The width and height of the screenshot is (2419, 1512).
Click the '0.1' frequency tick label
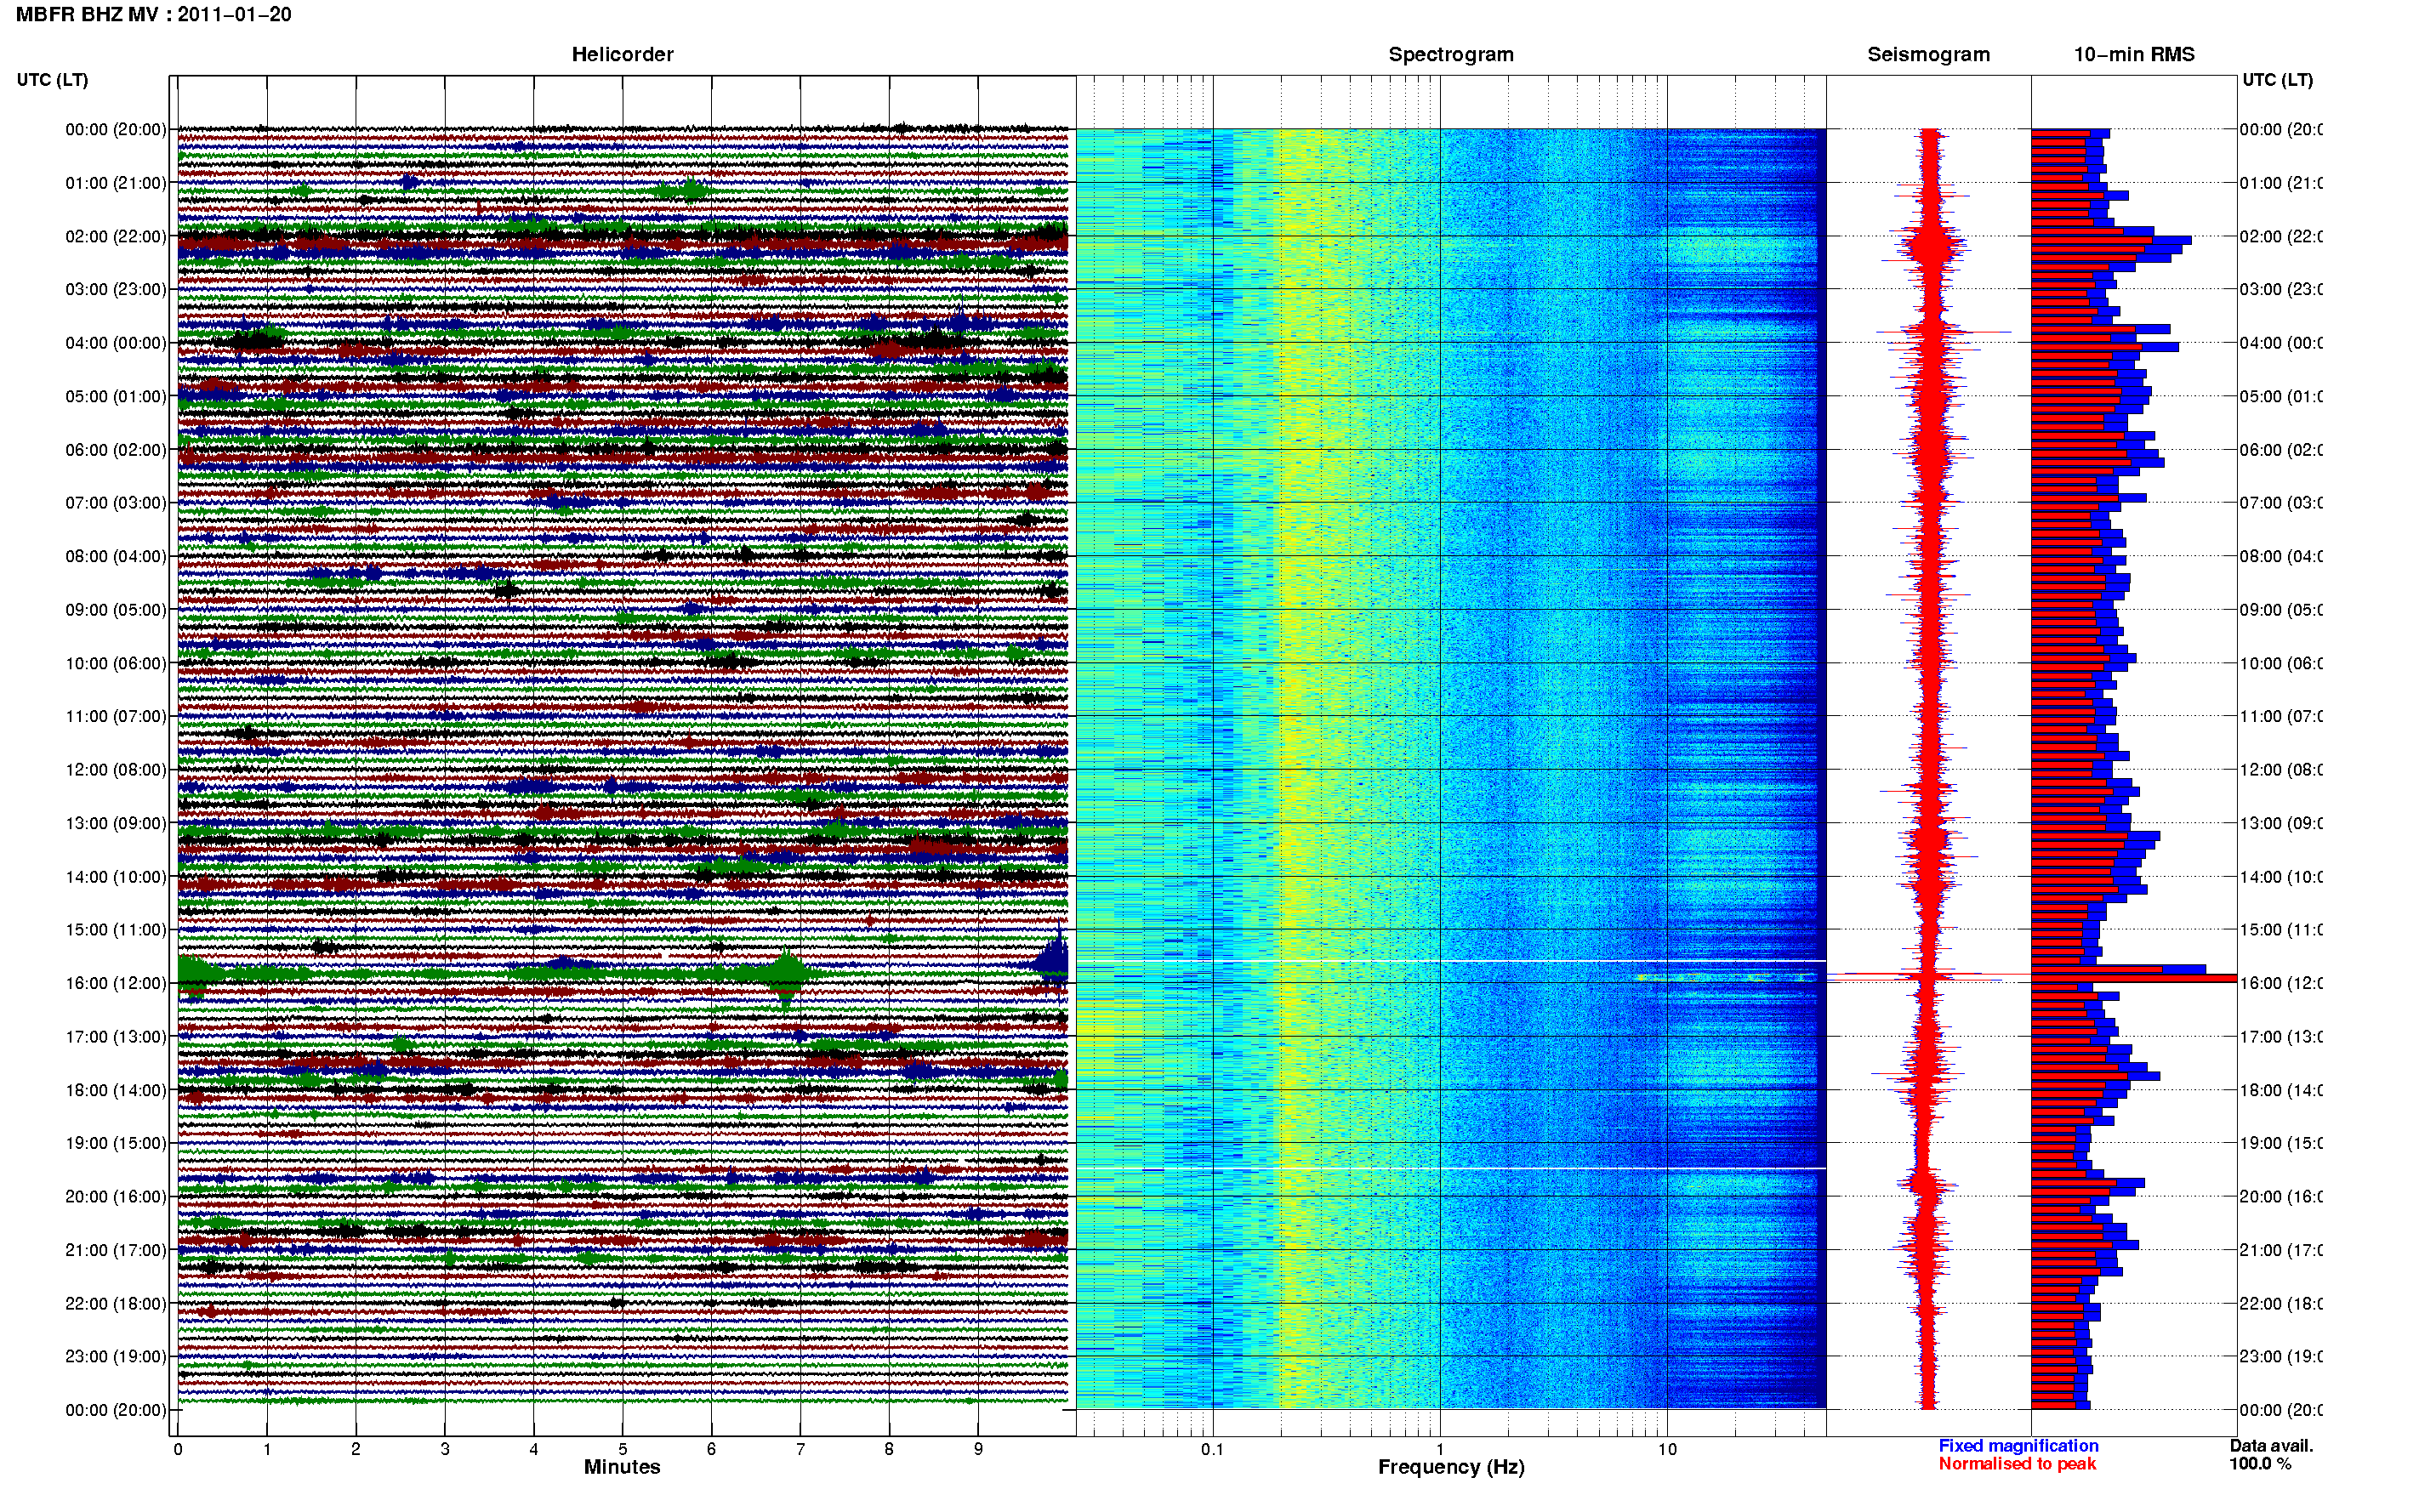pyautogui.click(x=1212, y=1448)
